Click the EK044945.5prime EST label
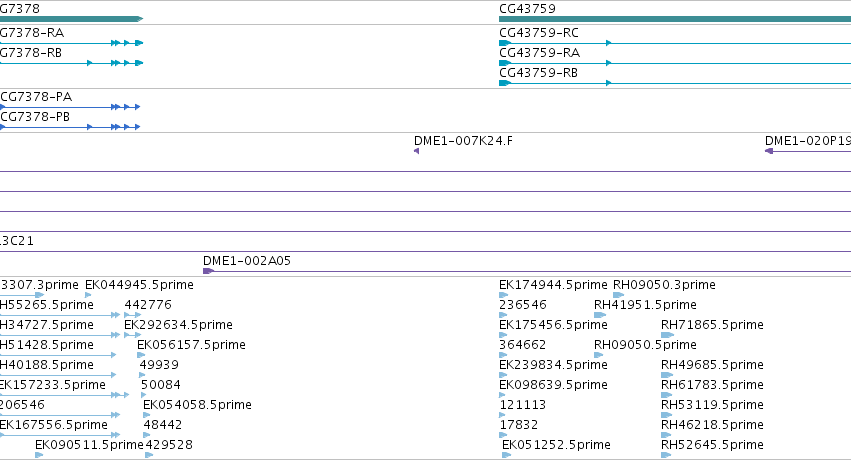Screen dimensions: 851x460 139,285
